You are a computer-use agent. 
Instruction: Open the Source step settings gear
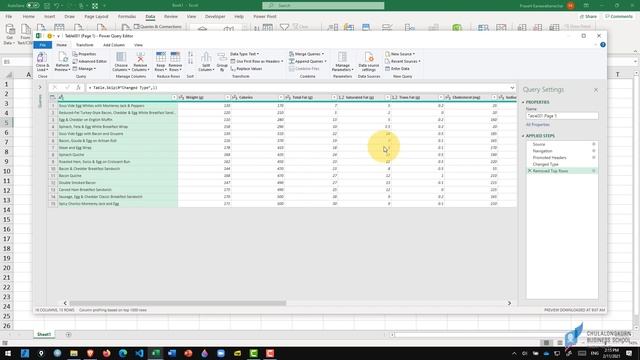(594, 144)
